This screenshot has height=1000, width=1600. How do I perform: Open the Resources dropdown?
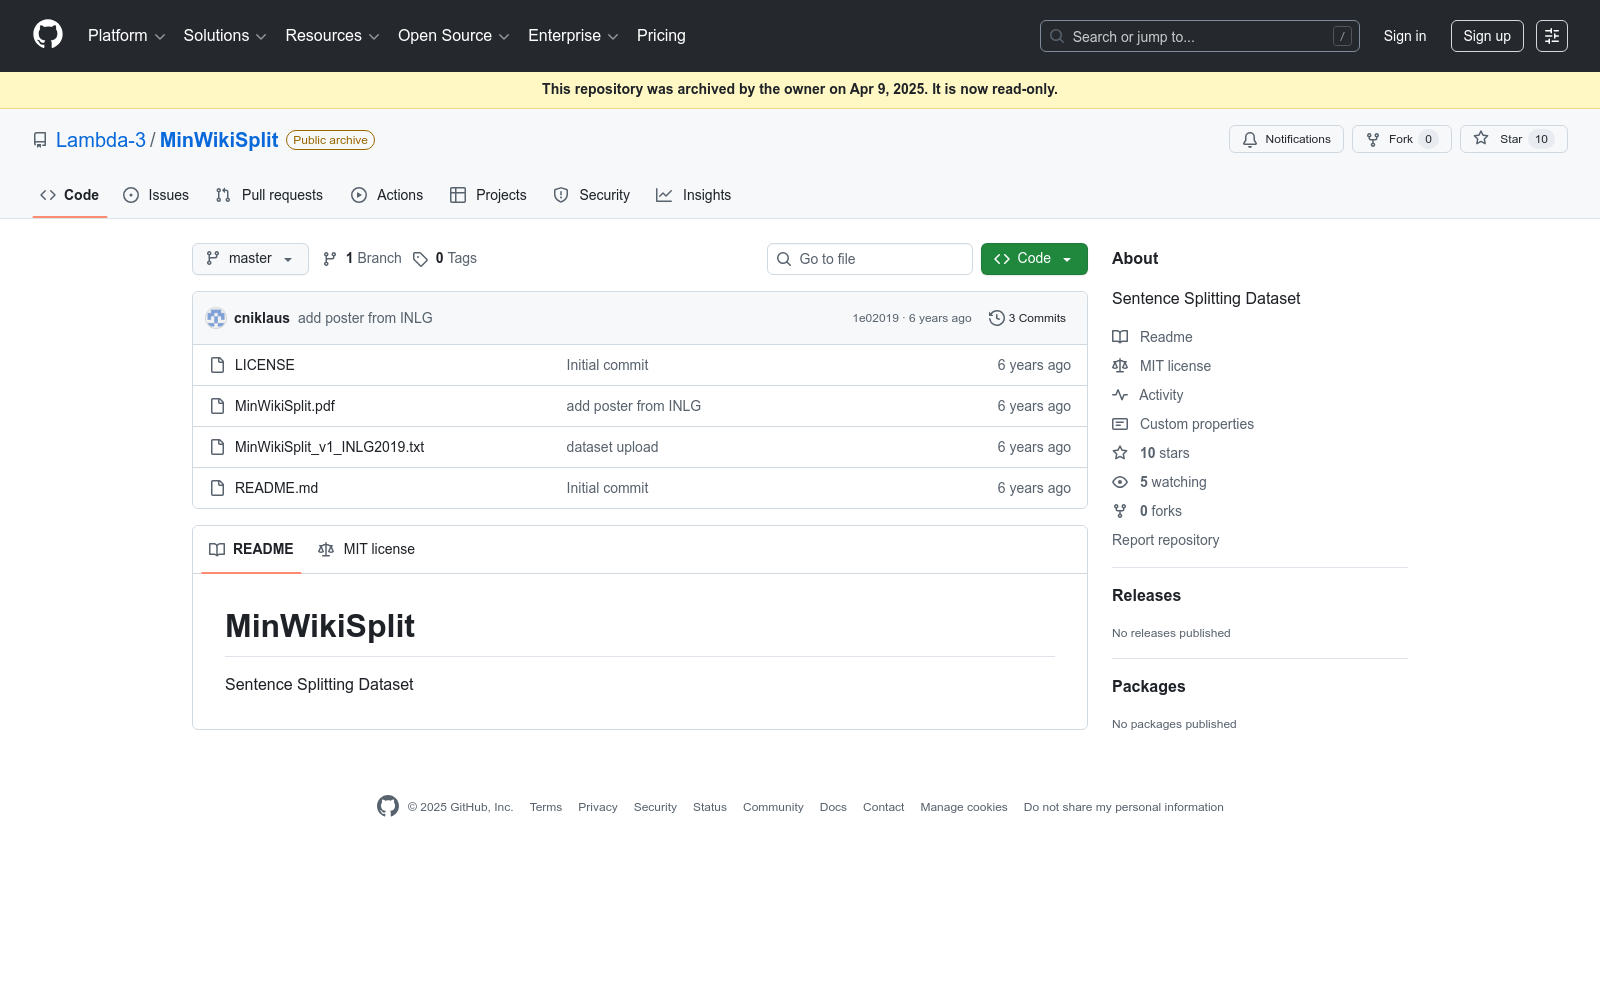[x=332, y=36]
